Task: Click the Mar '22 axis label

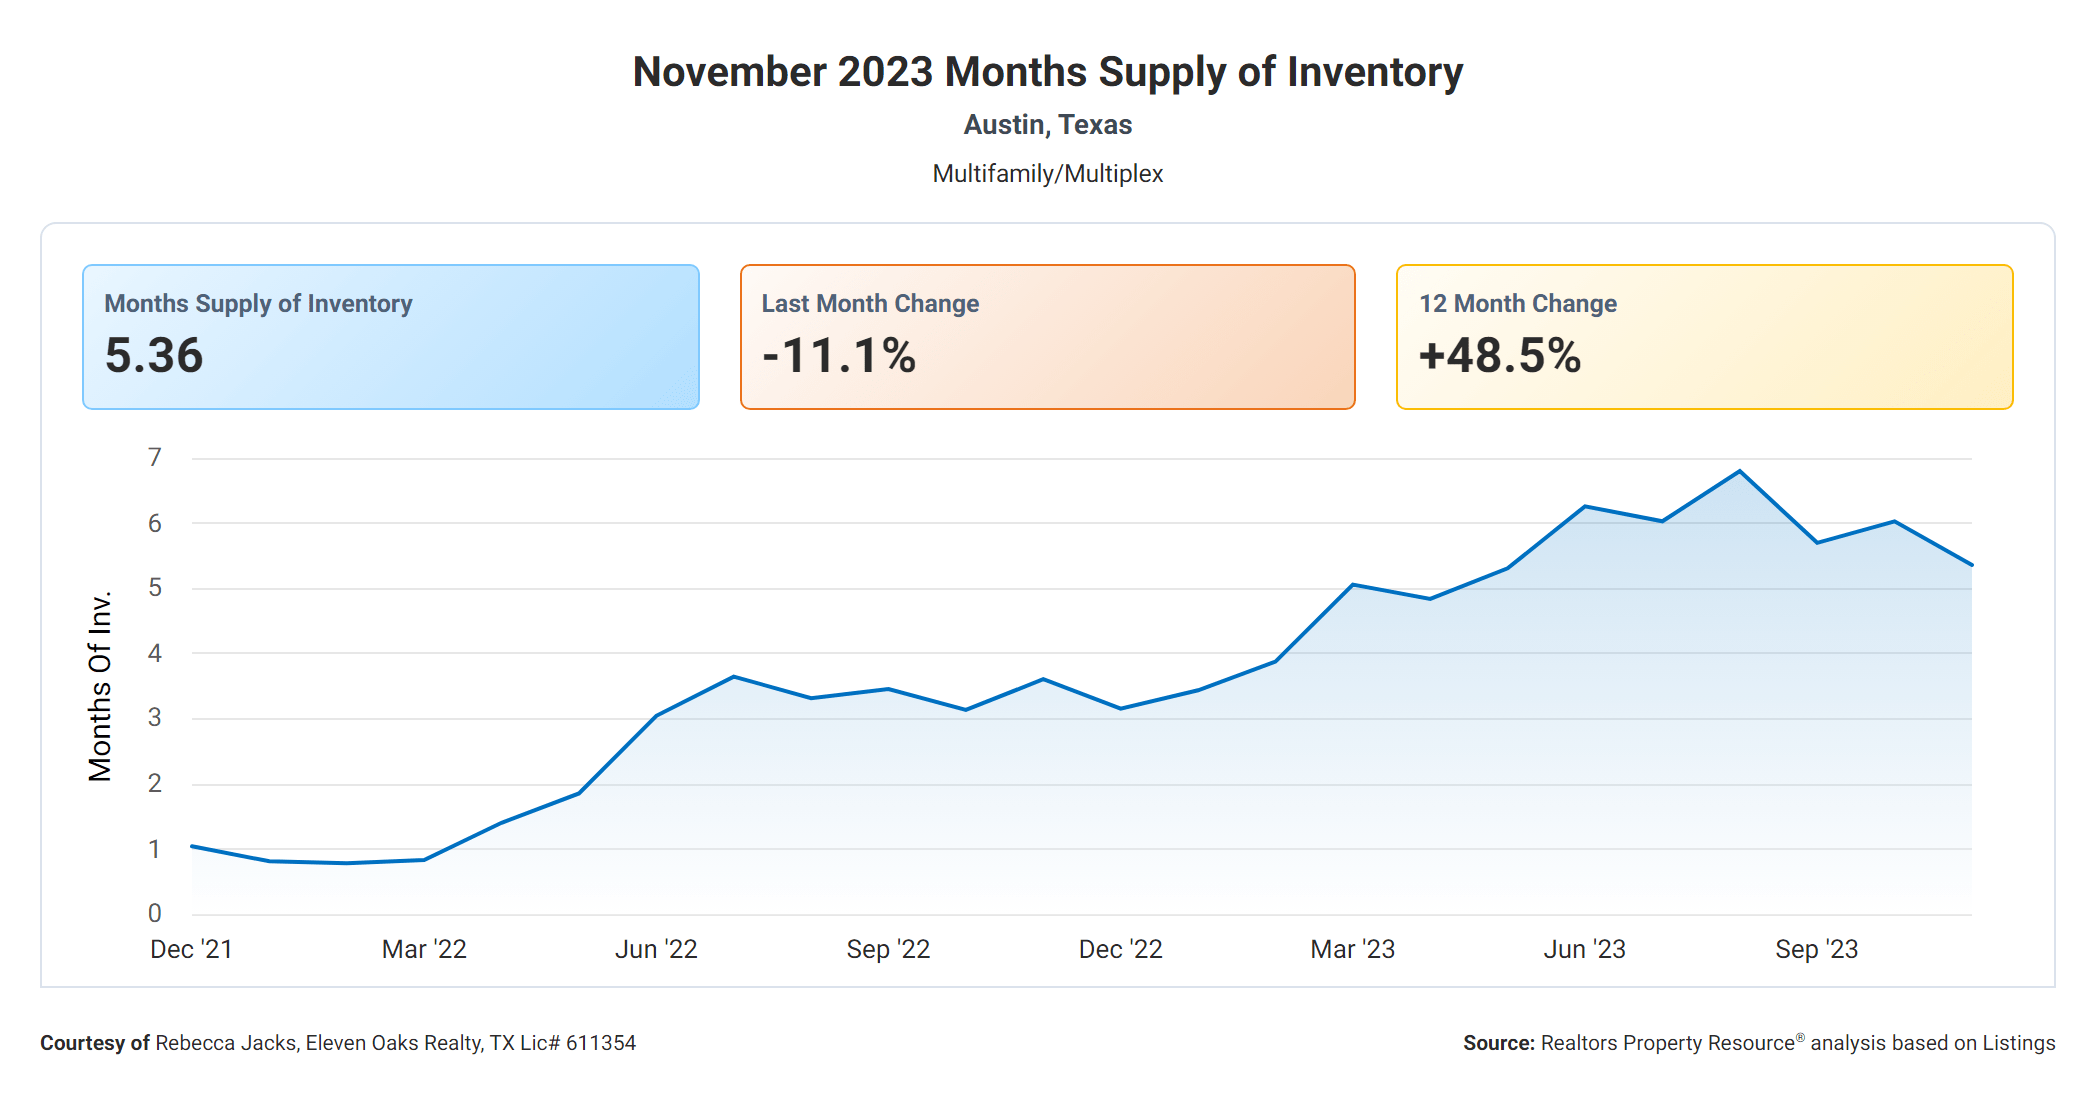Action: pos(424,949)
